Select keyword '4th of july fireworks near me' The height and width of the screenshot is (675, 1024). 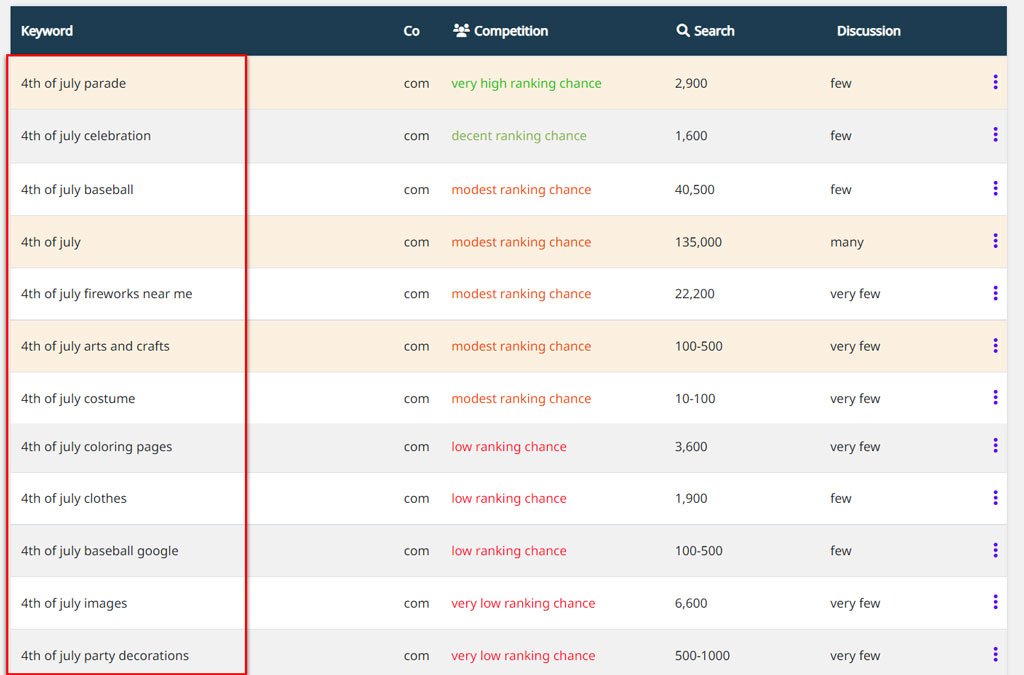tap(106, 294)
